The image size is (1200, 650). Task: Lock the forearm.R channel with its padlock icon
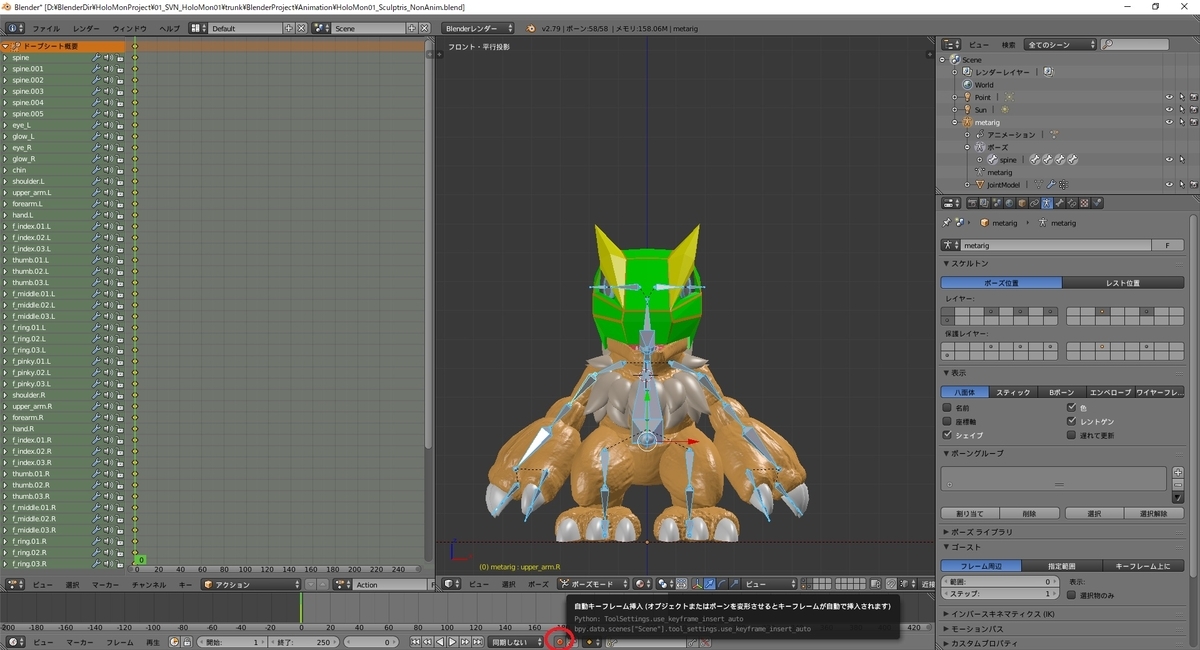point(120,418)
